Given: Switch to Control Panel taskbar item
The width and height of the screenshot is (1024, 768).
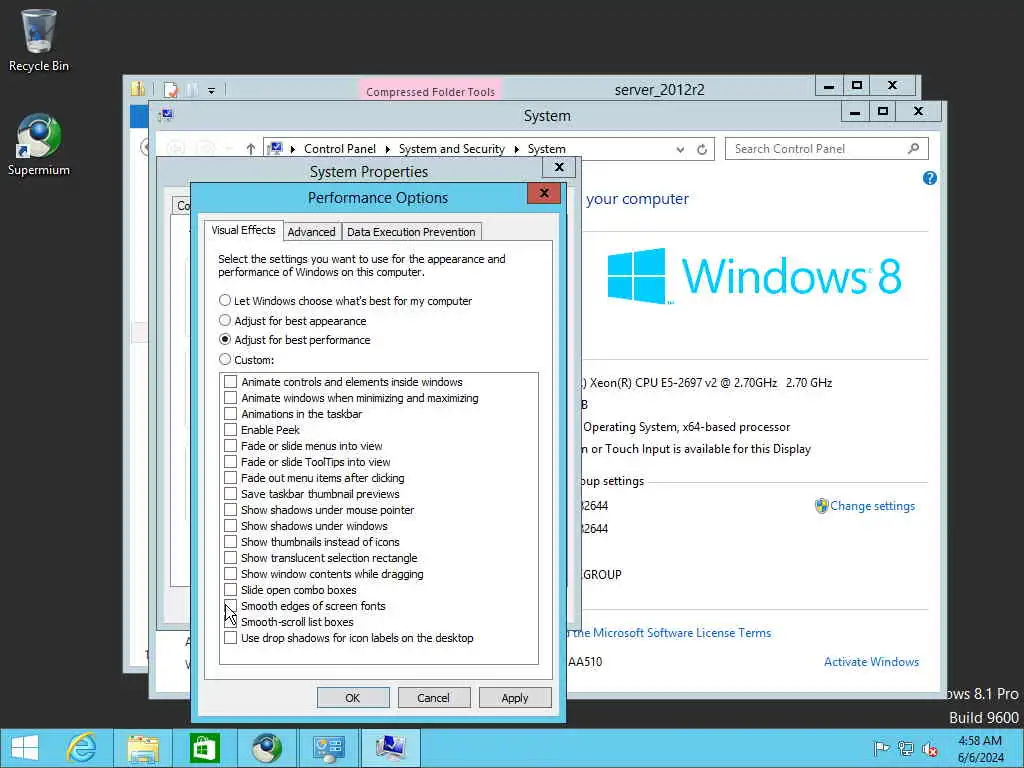Looking at the screenshot, I should 328,748.
